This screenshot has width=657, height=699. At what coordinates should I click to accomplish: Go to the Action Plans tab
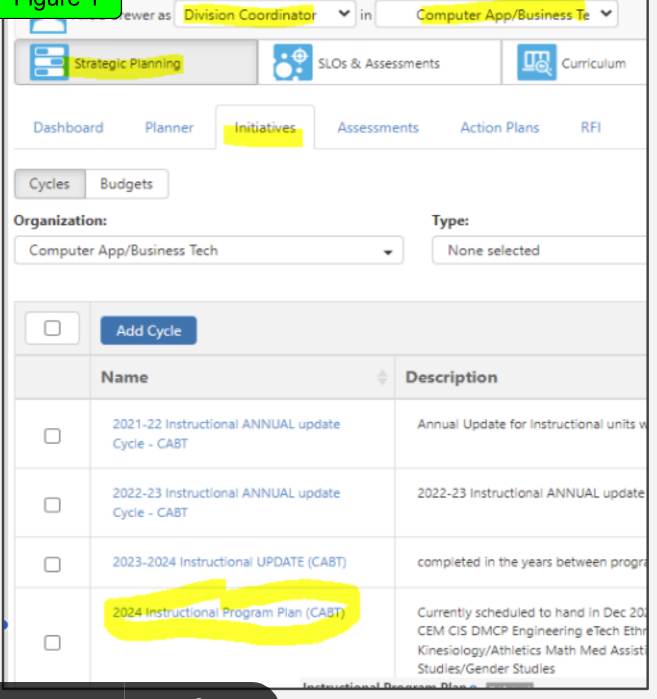click(x=499, y=128)
